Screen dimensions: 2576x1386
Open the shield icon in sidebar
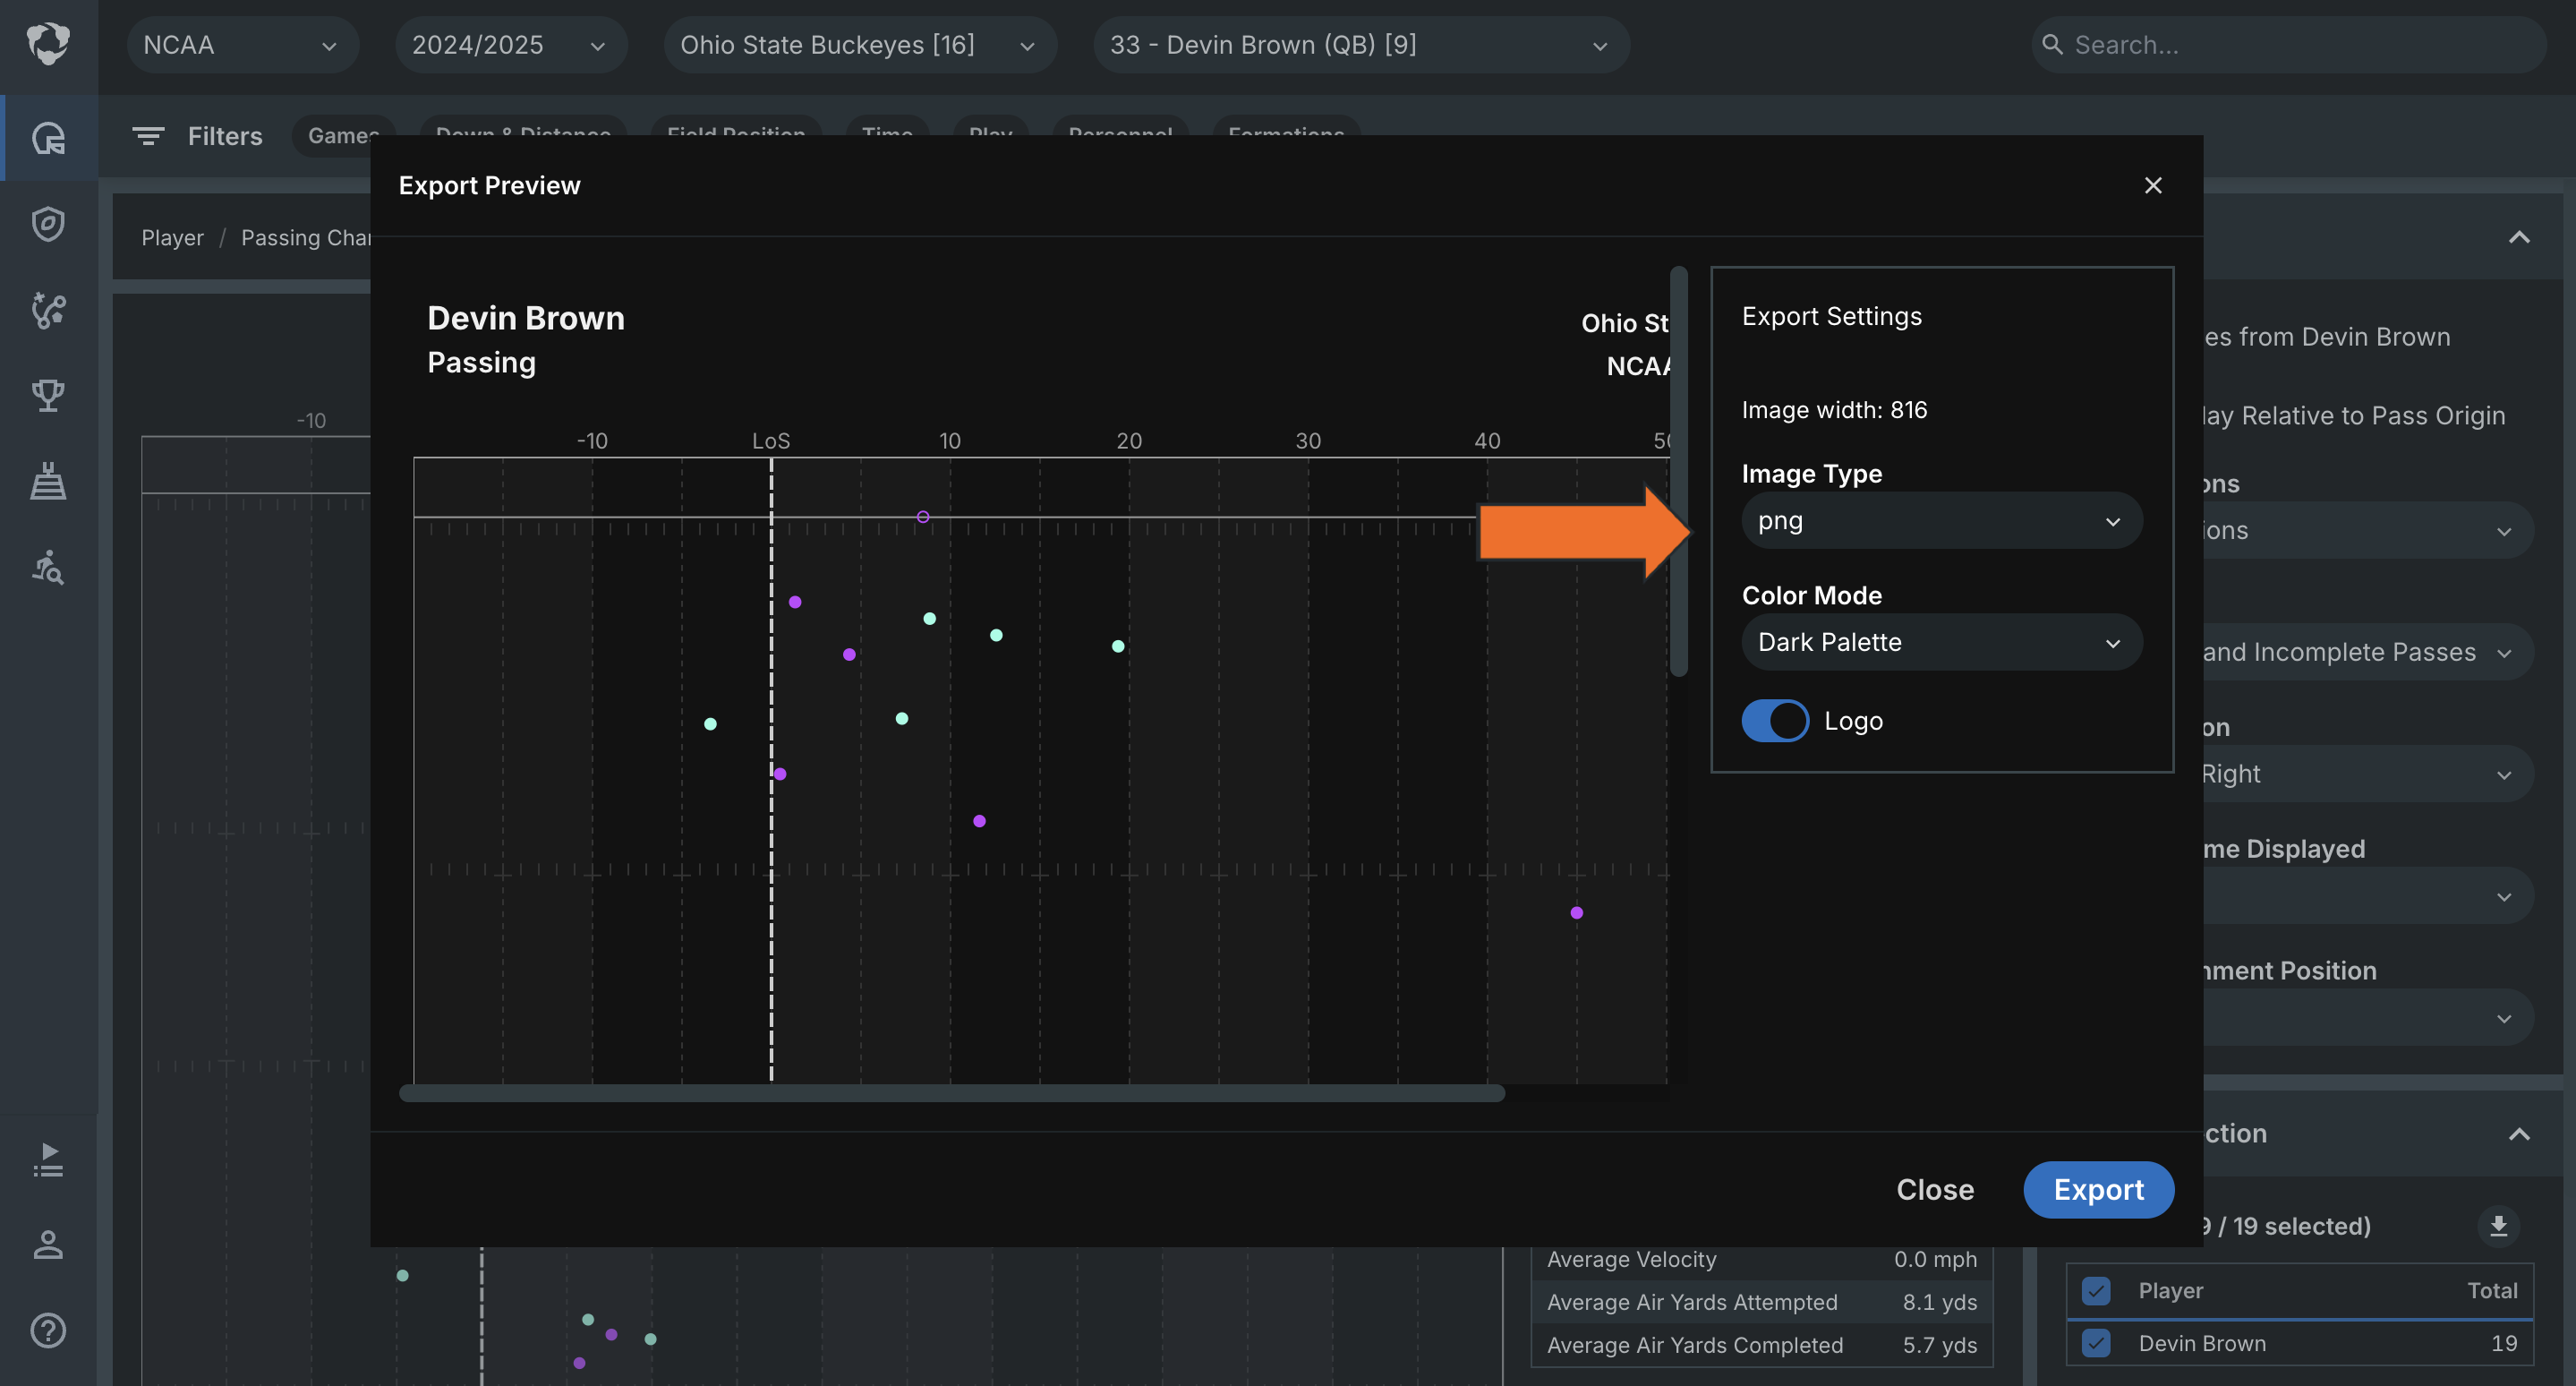48,224
